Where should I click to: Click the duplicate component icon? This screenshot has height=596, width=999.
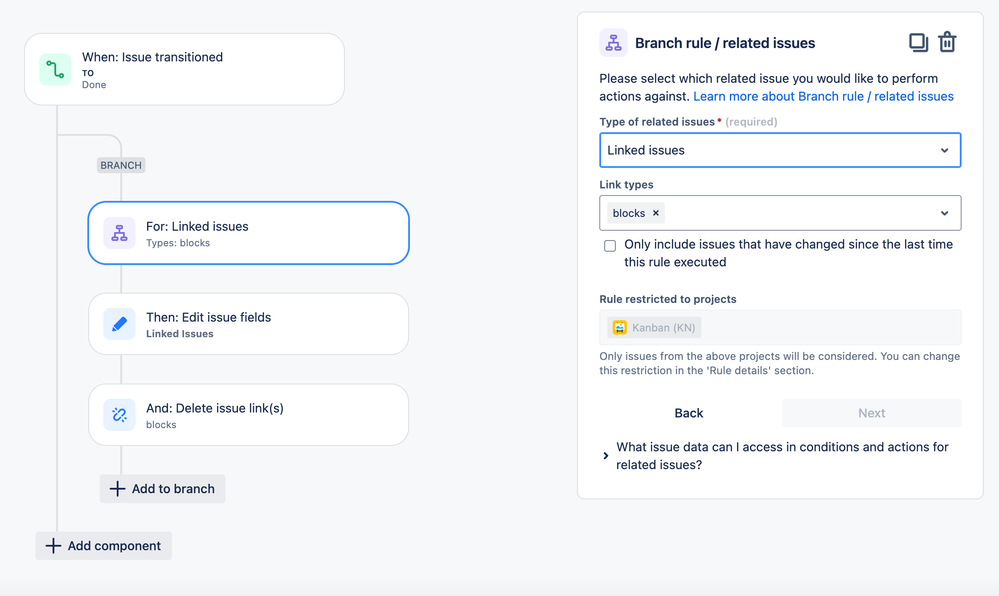click(x=918, y=43)
